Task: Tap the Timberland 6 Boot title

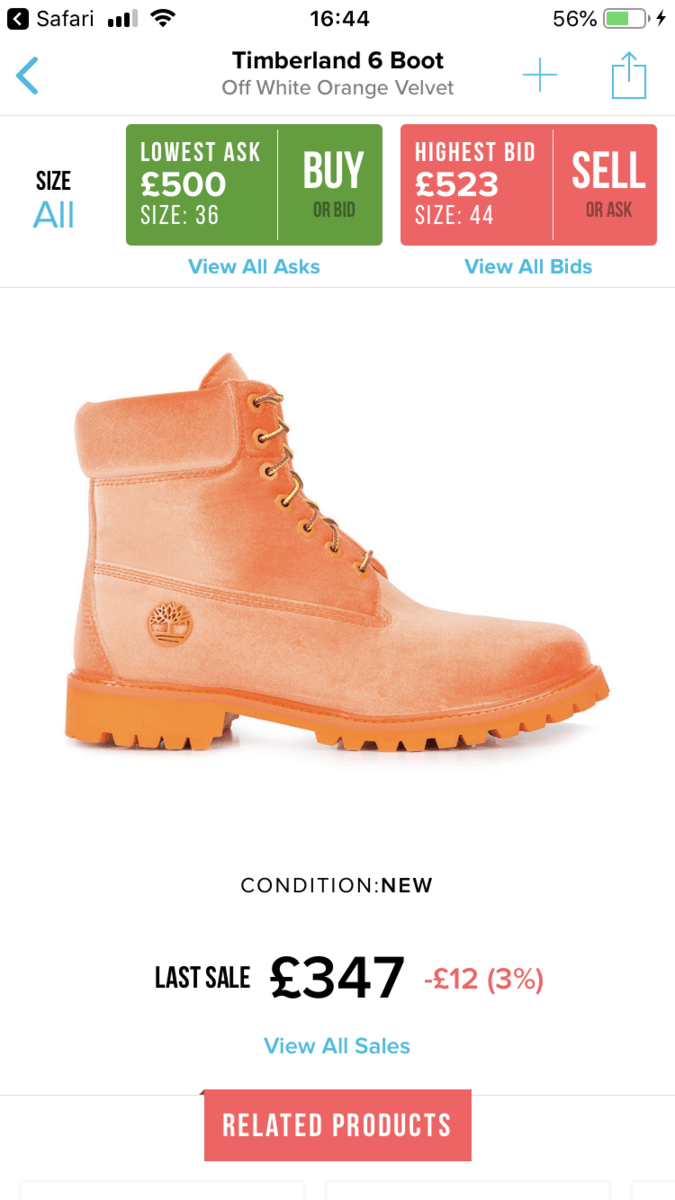Action: pyautogui.click(x=338, y=60)
